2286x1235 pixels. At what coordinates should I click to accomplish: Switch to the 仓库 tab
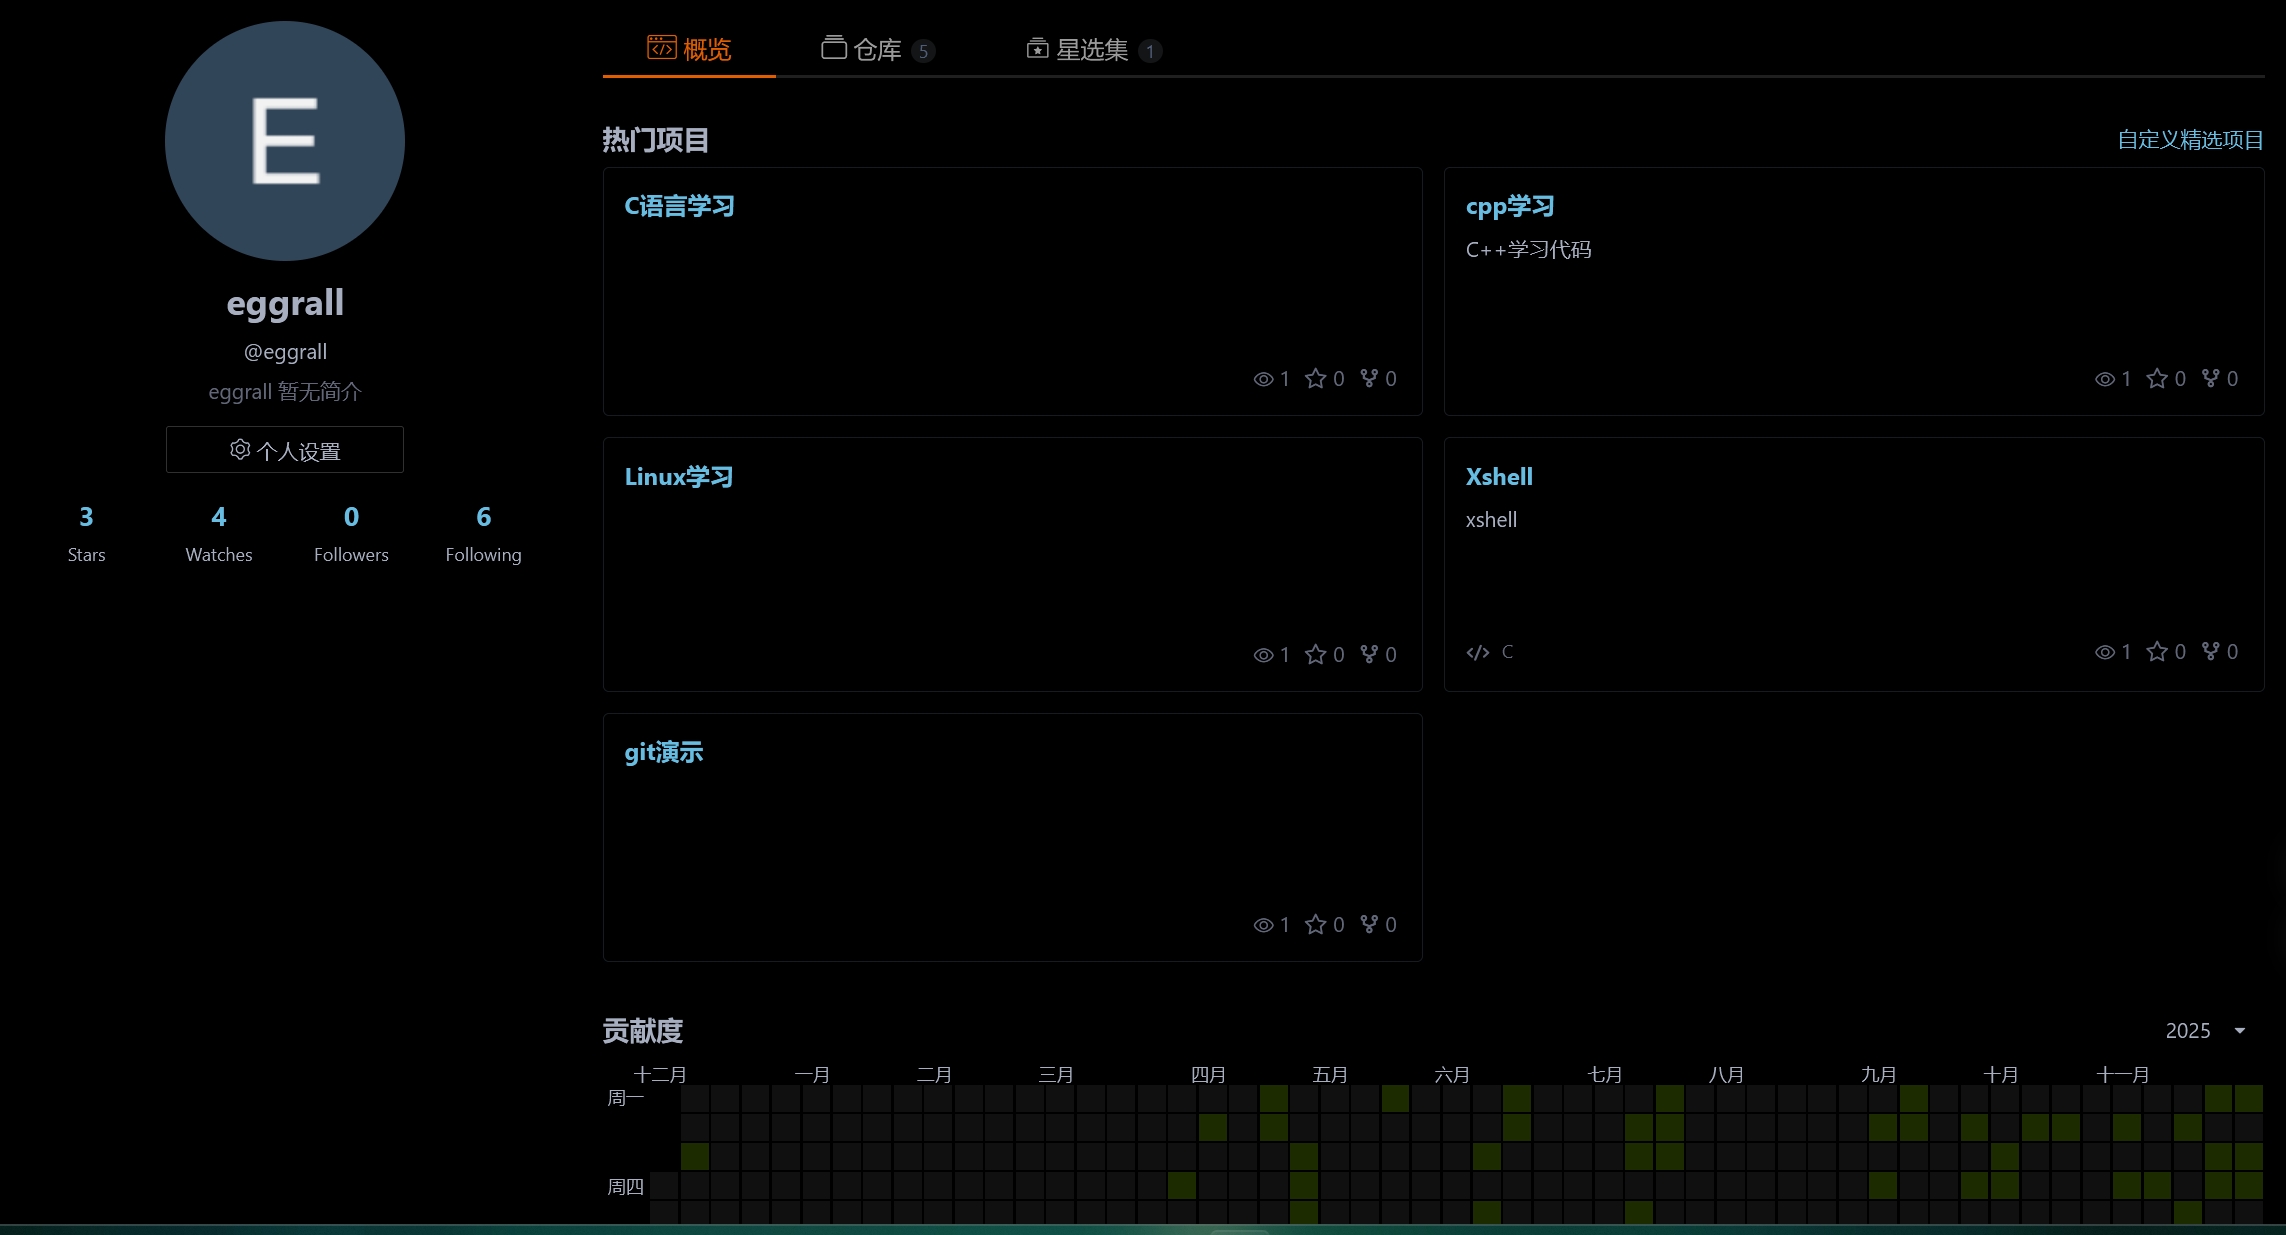[876, 49]
